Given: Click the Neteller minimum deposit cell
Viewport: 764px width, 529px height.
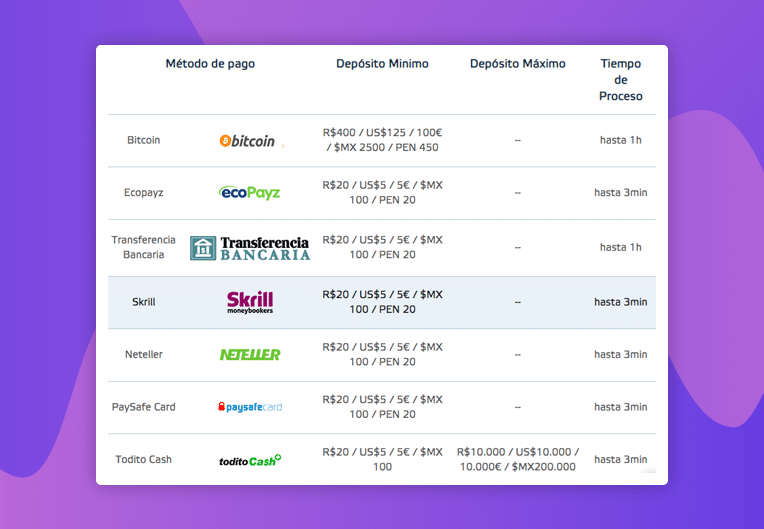Looking at the screenshot, I should tap(382, 354).
